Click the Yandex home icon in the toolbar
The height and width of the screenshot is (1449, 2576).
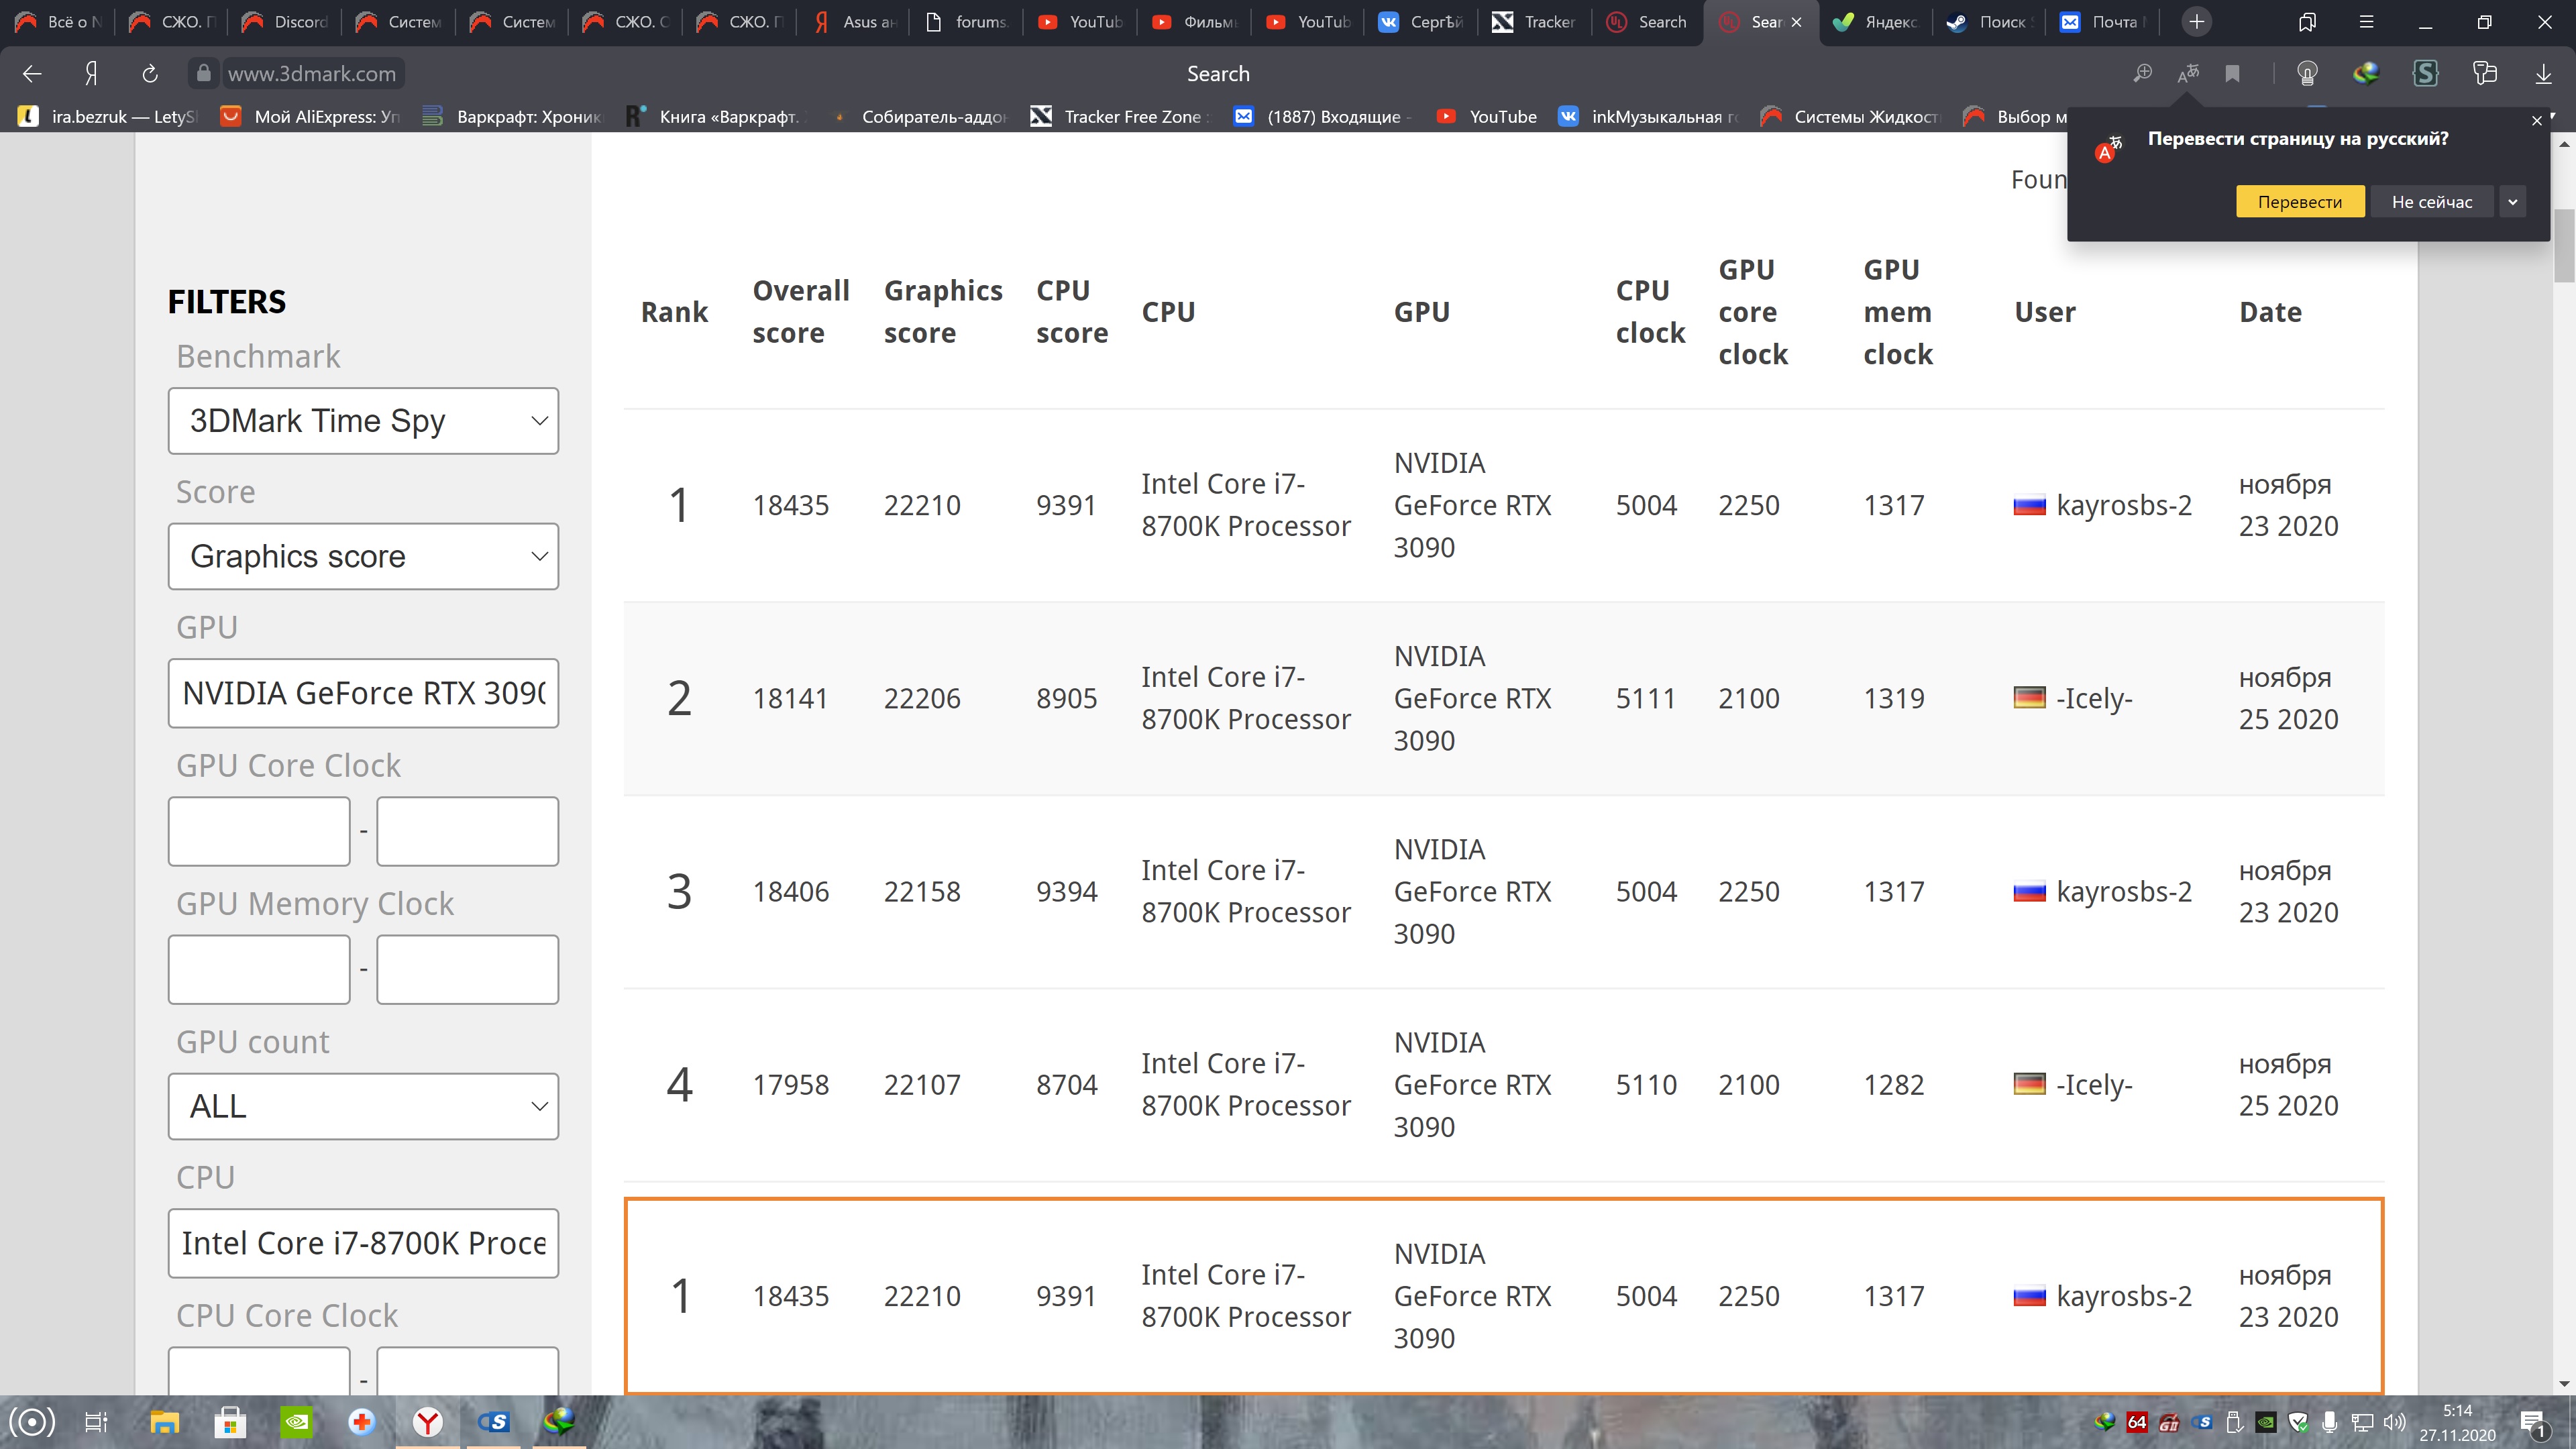click(x=91, y=73)
